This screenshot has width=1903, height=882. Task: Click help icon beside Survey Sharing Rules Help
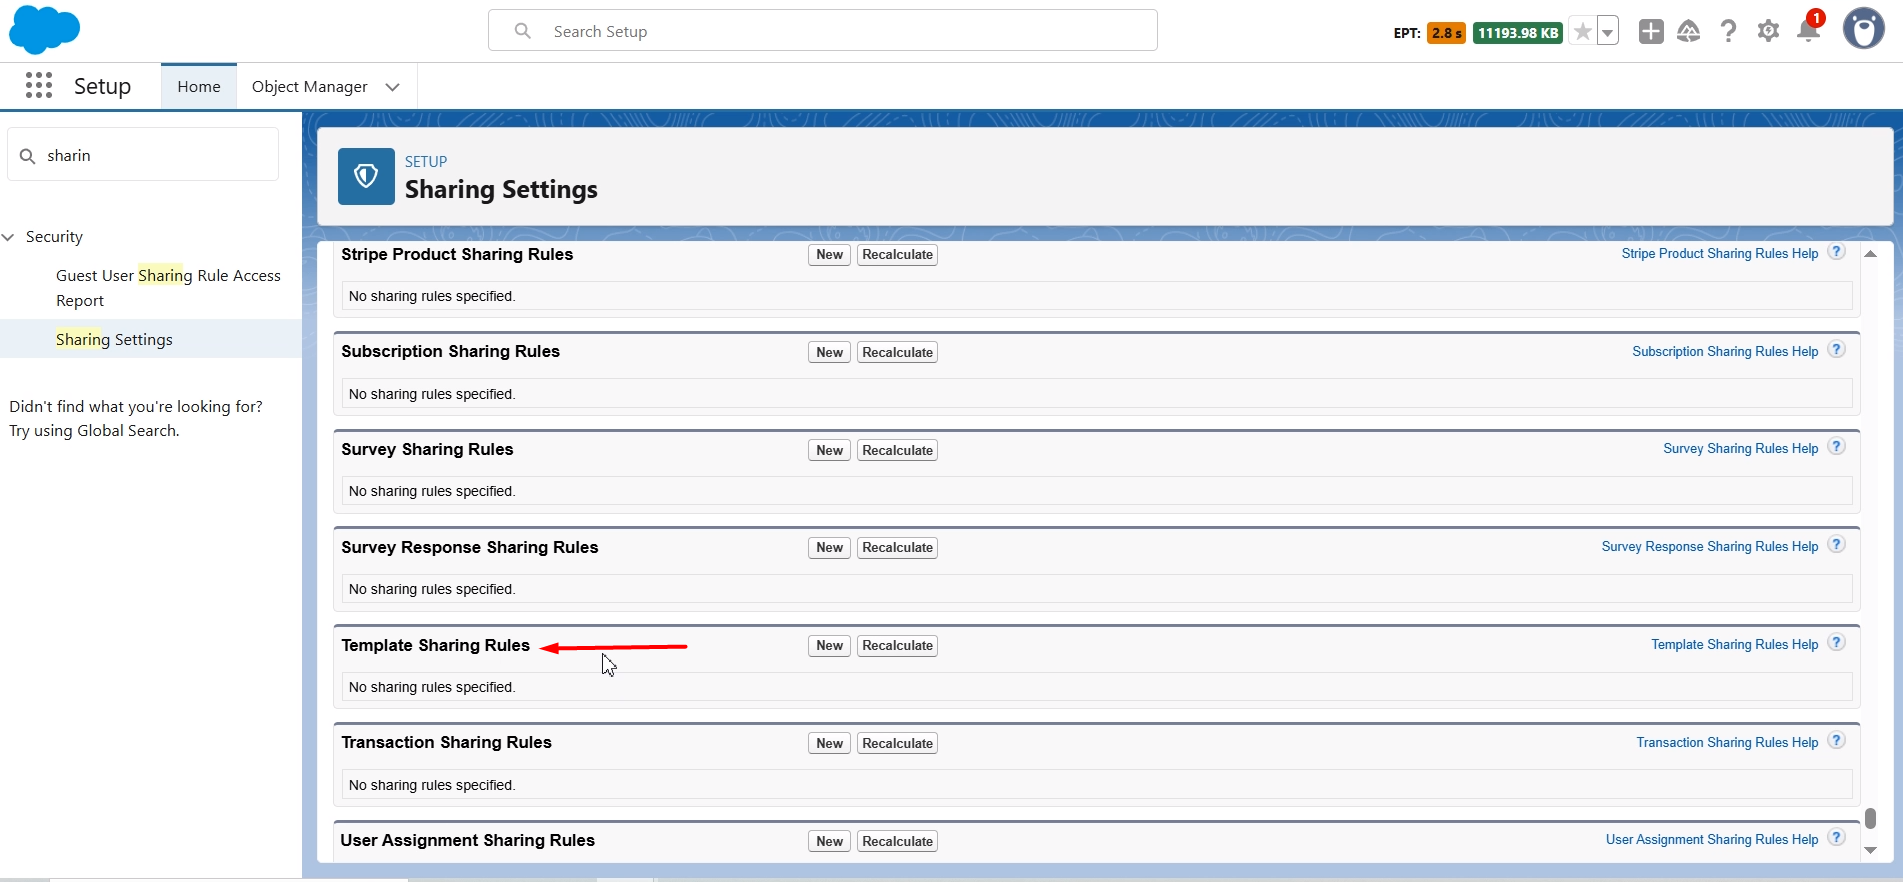(1836, 447)
